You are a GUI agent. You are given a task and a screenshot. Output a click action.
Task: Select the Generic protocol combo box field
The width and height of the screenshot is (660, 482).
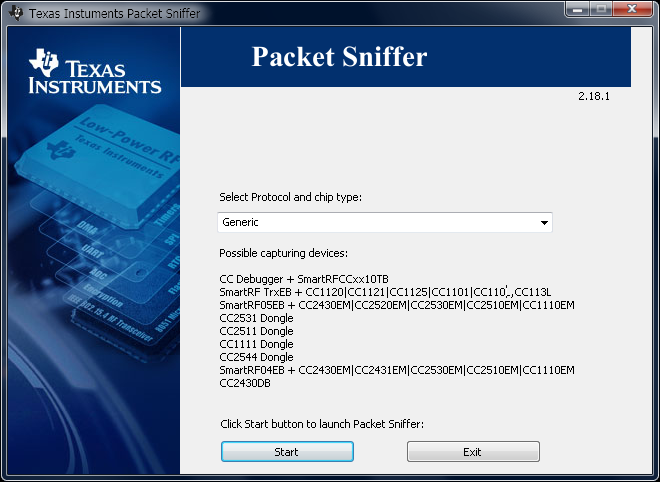(375, 223)
